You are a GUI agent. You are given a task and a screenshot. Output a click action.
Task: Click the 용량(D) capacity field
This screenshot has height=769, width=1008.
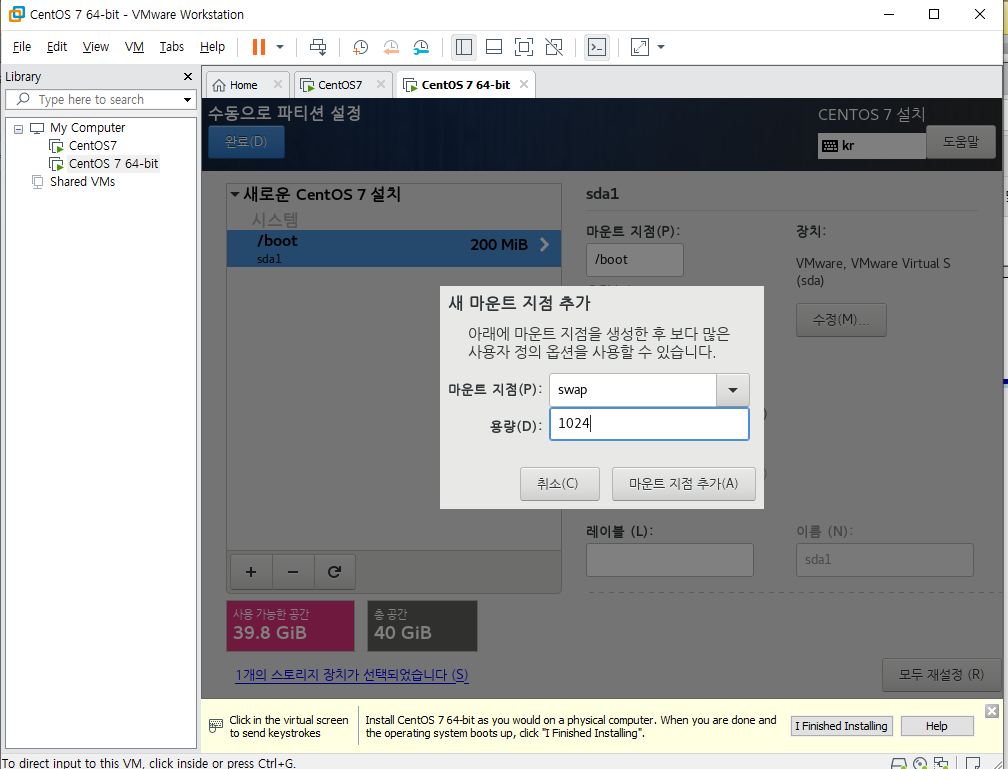[649, 424]
